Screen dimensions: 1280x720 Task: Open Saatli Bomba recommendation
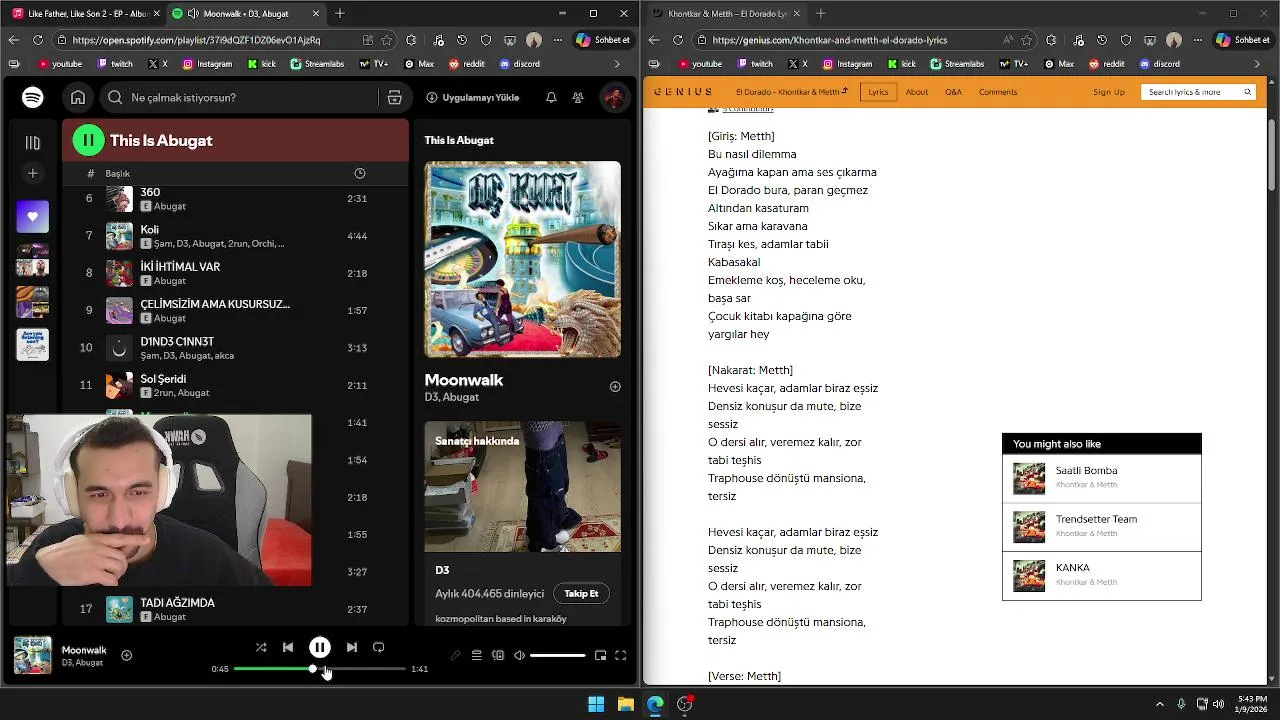1101,478
